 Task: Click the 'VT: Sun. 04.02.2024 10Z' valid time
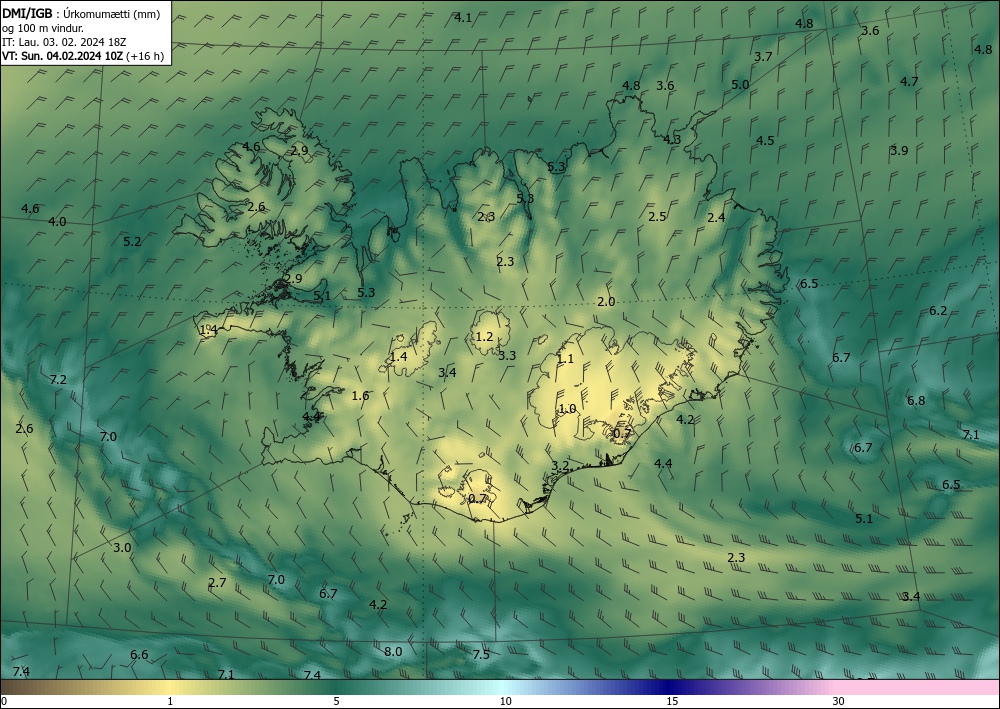pyautogui.click(x=62, y=56)
